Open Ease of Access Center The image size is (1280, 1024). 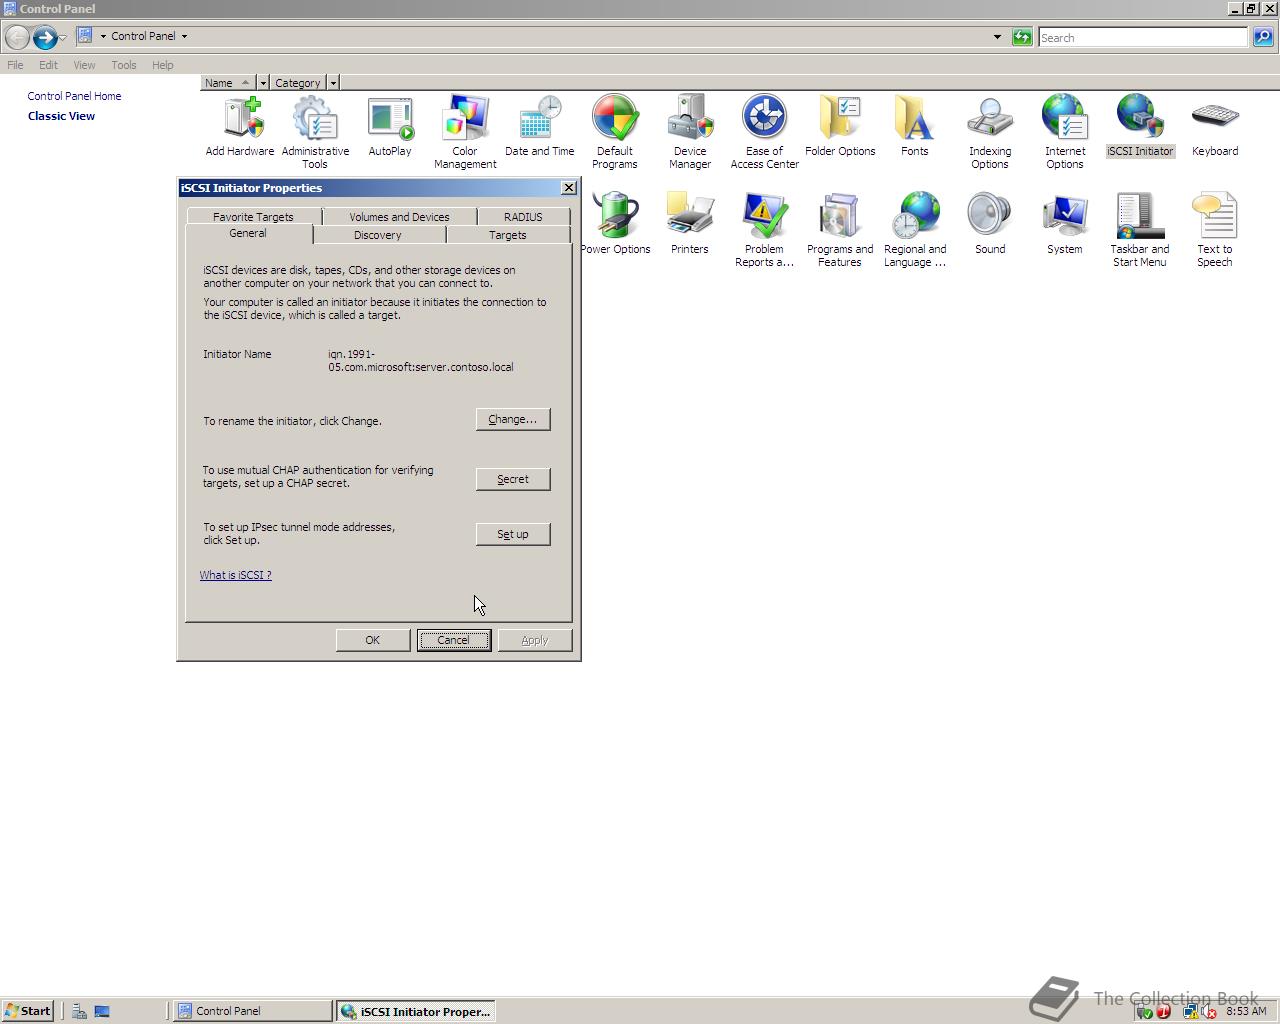click(x=765, y=131)
